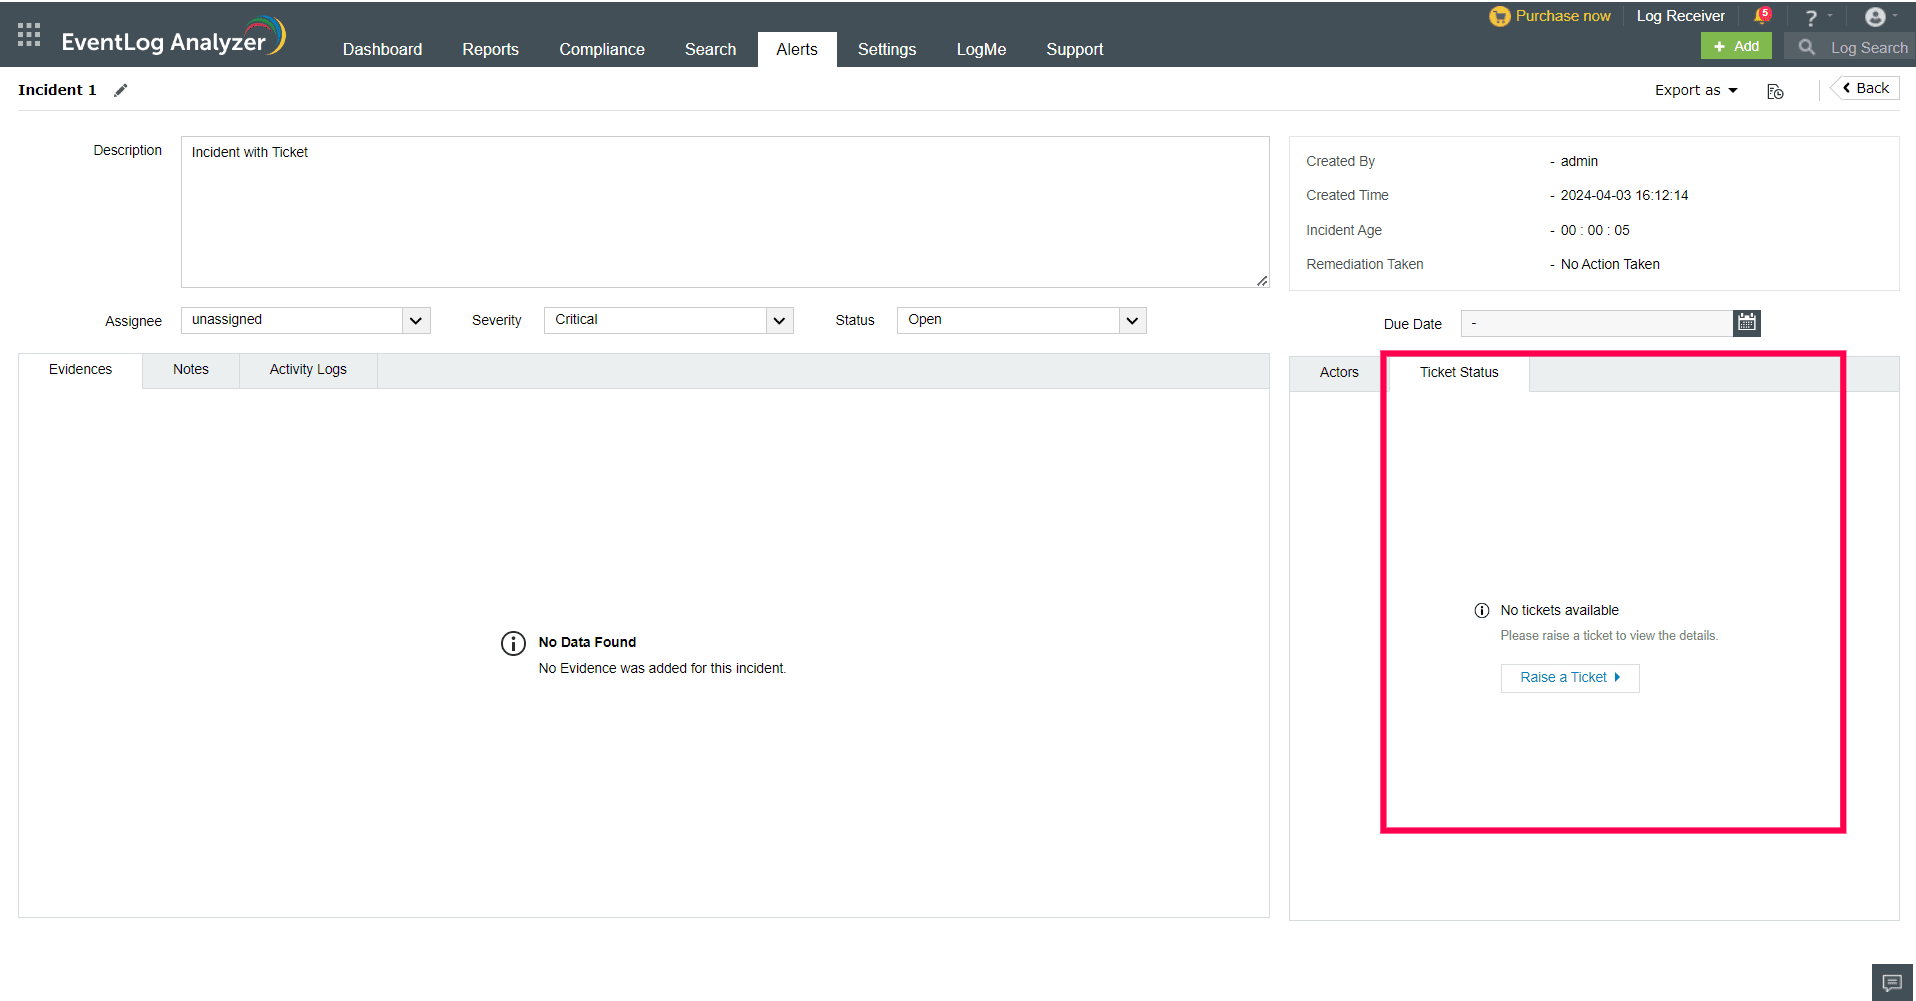Click into the Description text area
The height and width of the screenshot is (1001, 1916).
pyautogui.click(x=725, y=212)
